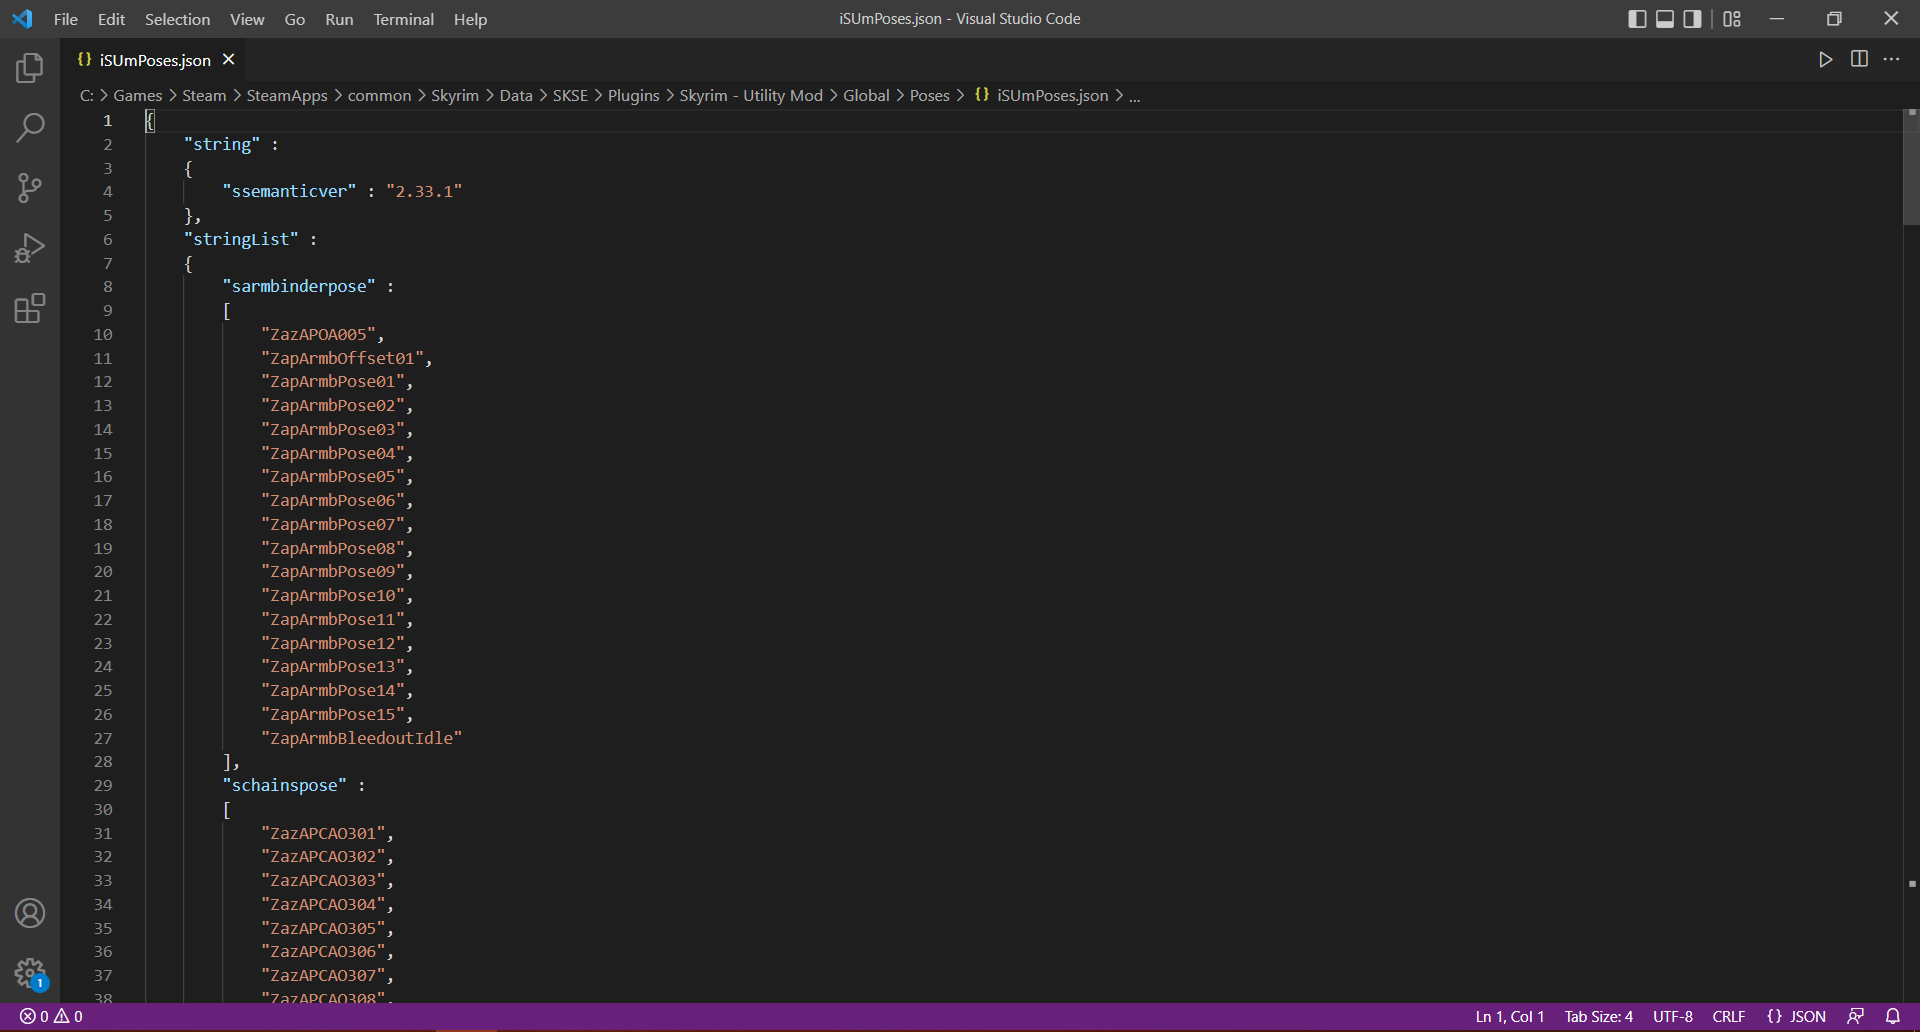Click the Poses breadcrumb segment
This screenshot has width=1920, height=1032.
point(930,96)
